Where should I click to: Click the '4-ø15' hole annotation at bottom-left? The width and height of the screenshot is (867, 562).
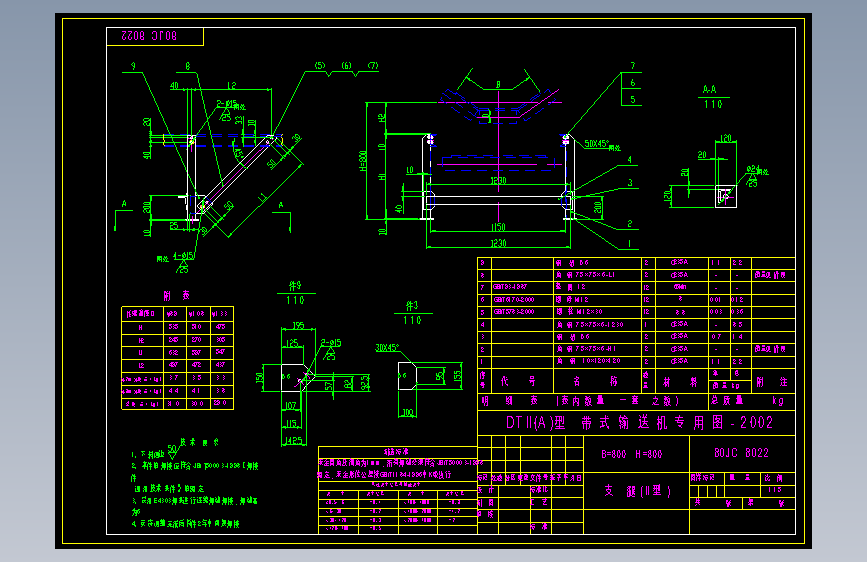183,256
